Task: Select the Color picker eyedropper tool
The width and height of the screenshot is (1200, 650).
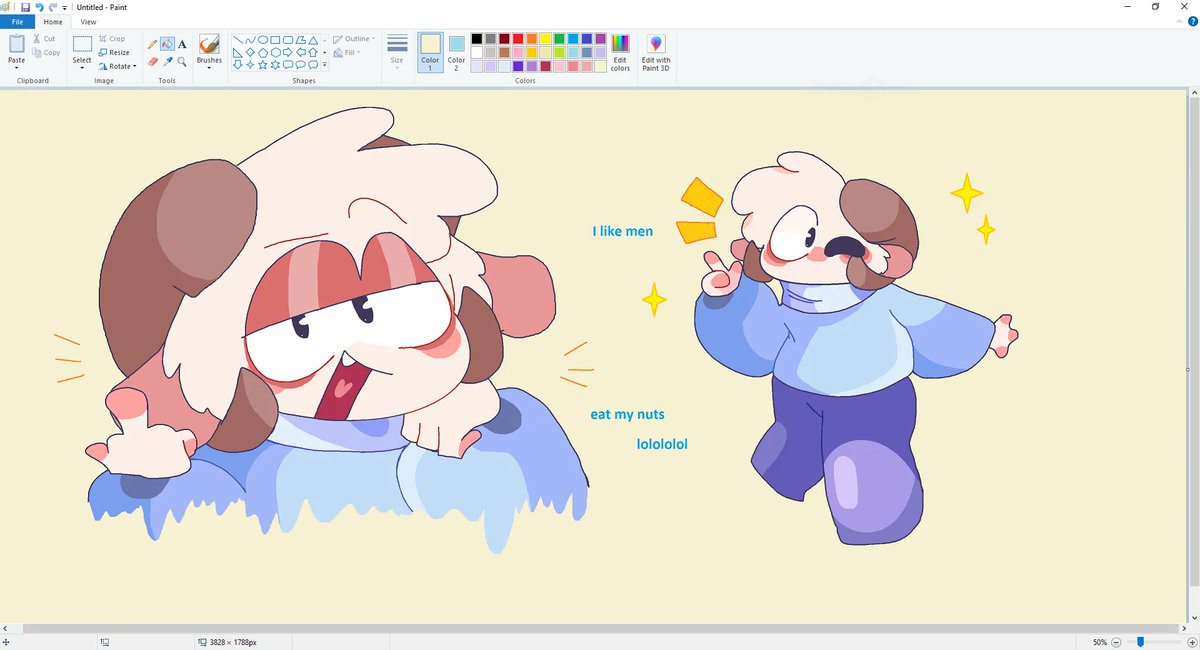Action: [167, 61]
